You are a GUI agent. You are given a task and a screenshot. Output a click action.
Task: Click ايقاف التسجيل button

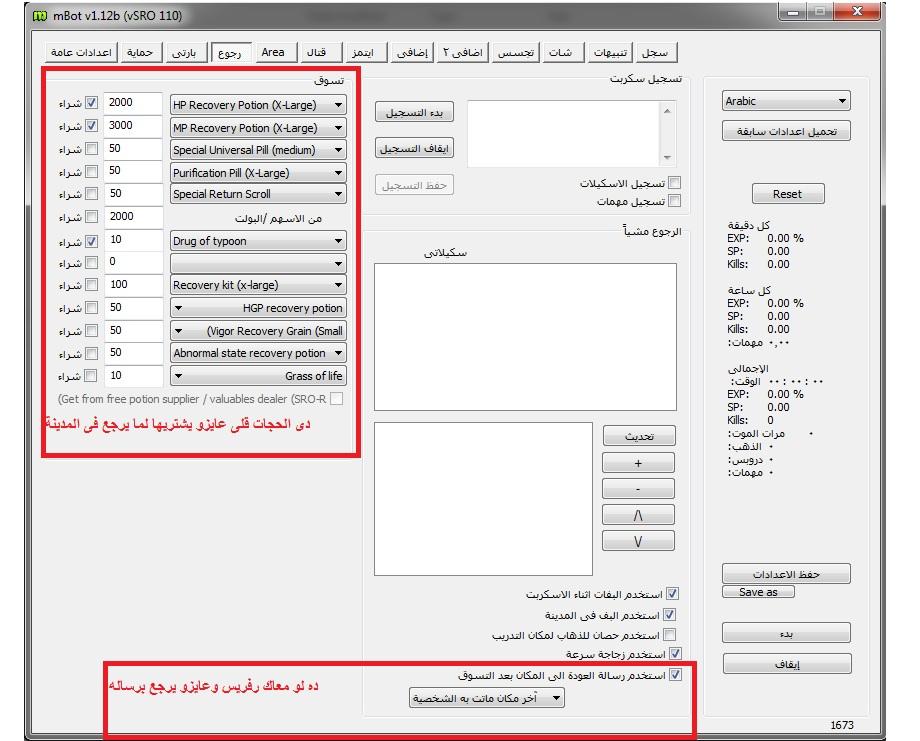click(x=414, y=149)
